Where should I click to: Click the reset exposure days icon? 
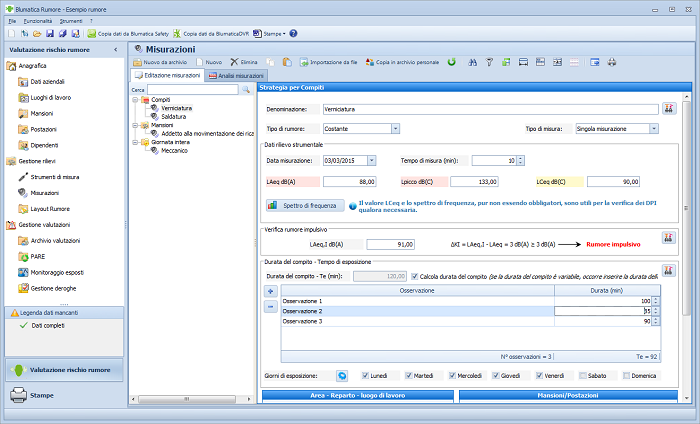(x=341, y=375)
